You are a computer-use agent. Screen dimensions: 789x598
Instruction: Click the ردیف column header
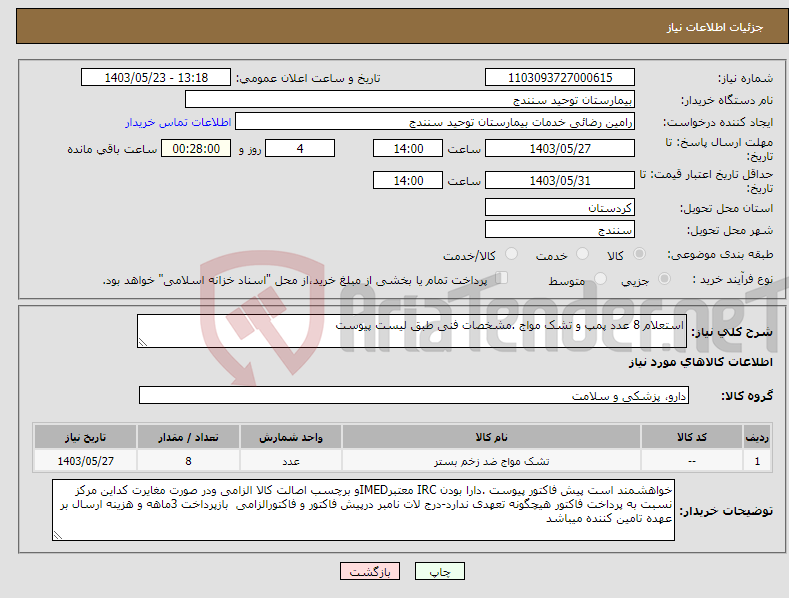click(757, 437)
